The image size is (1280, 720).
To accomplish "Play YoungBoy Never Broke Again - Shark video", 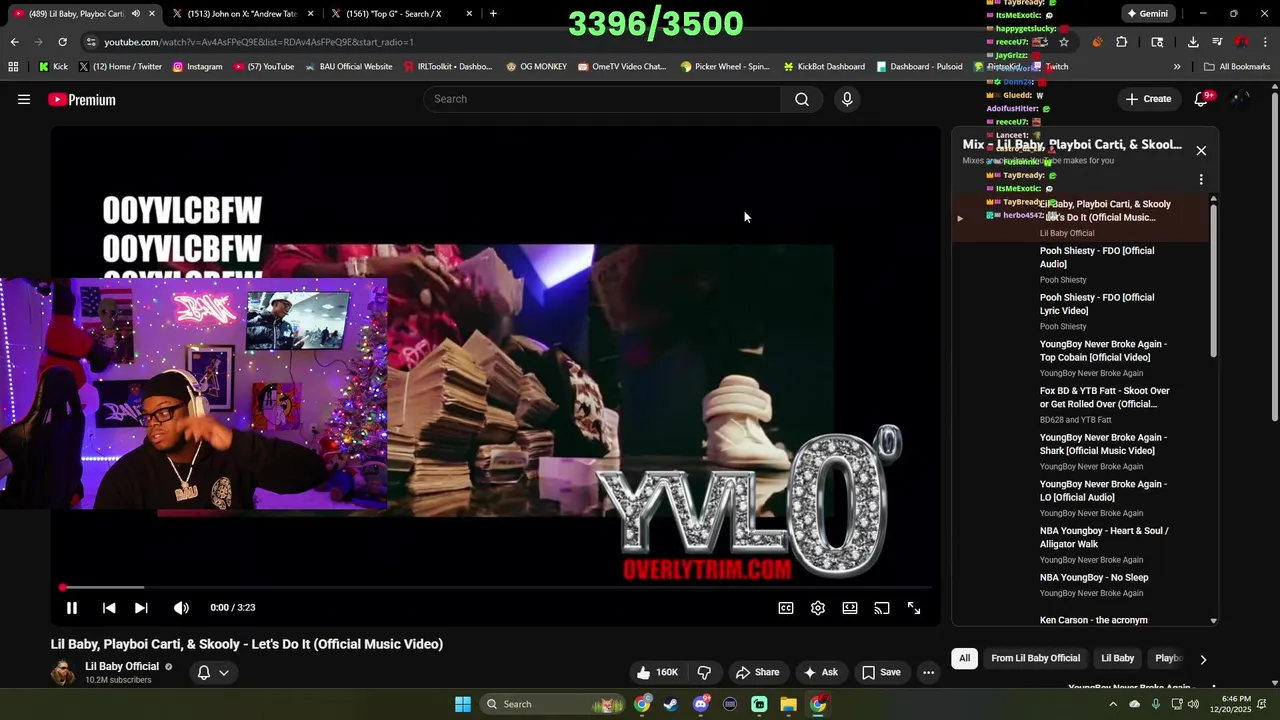I will (x=1103, y=444).
